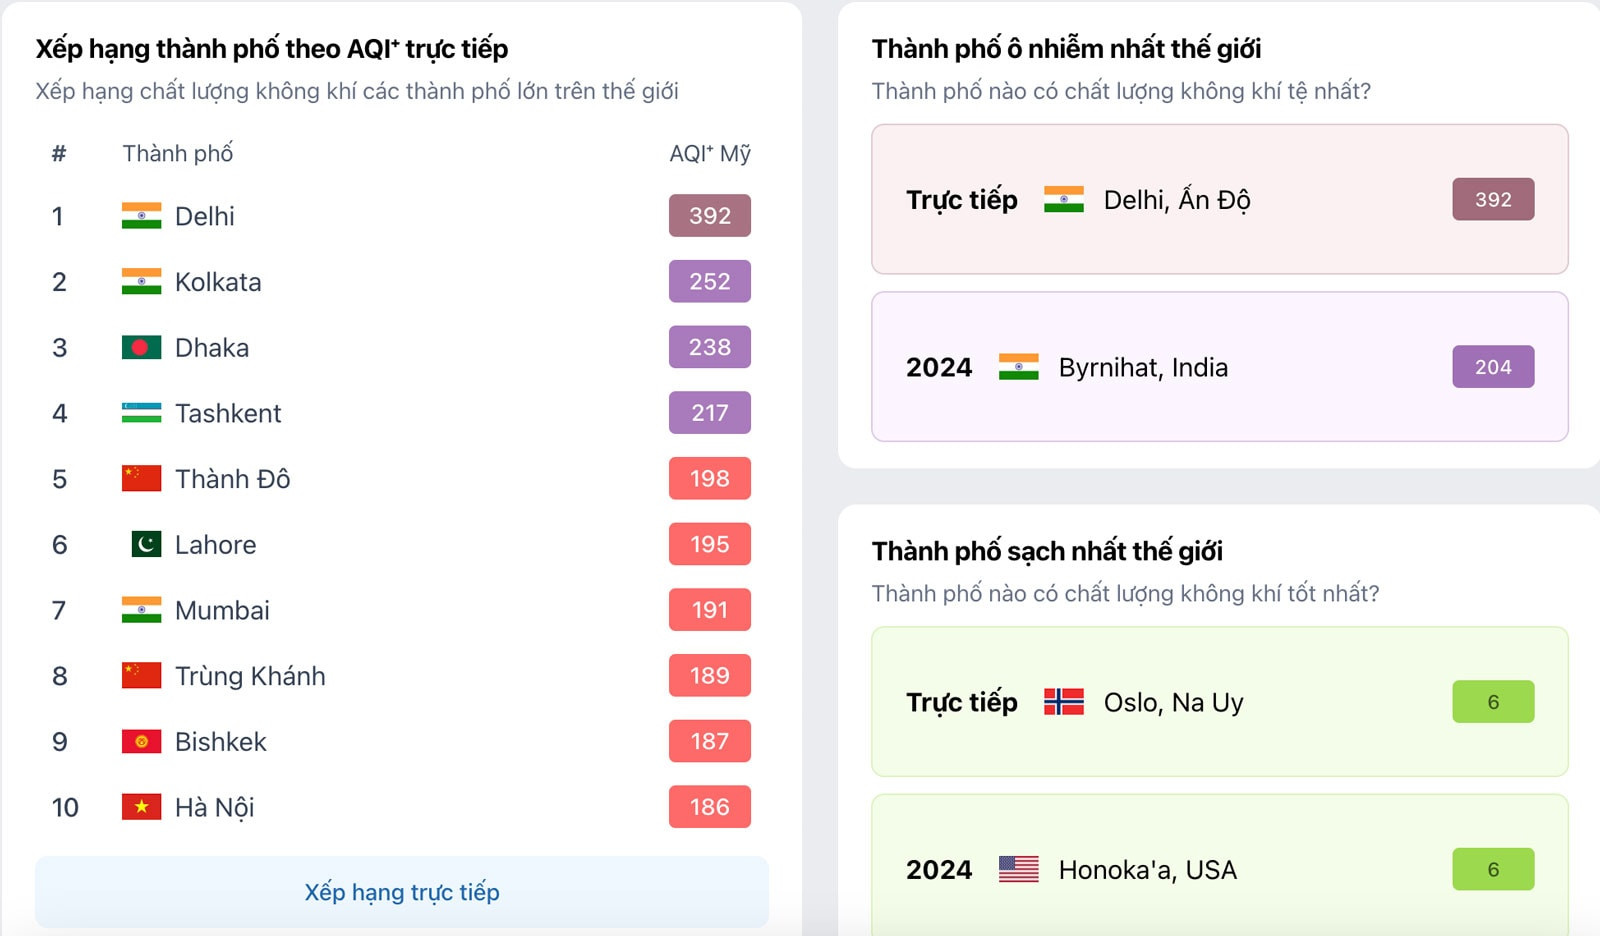Click the purple 252 AQI badge for Kolkata

tap(709, 282)
